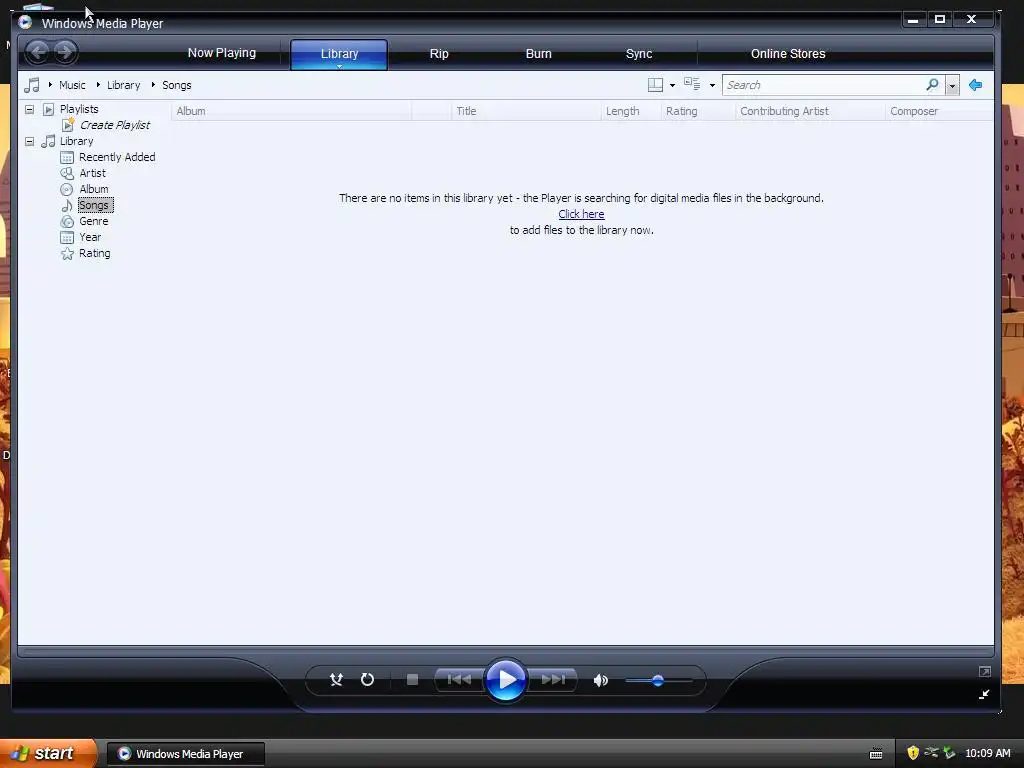Click the Artist icon in the library tree
Viewport: 1024px width, 768px height.
click(x=67, y=173)
